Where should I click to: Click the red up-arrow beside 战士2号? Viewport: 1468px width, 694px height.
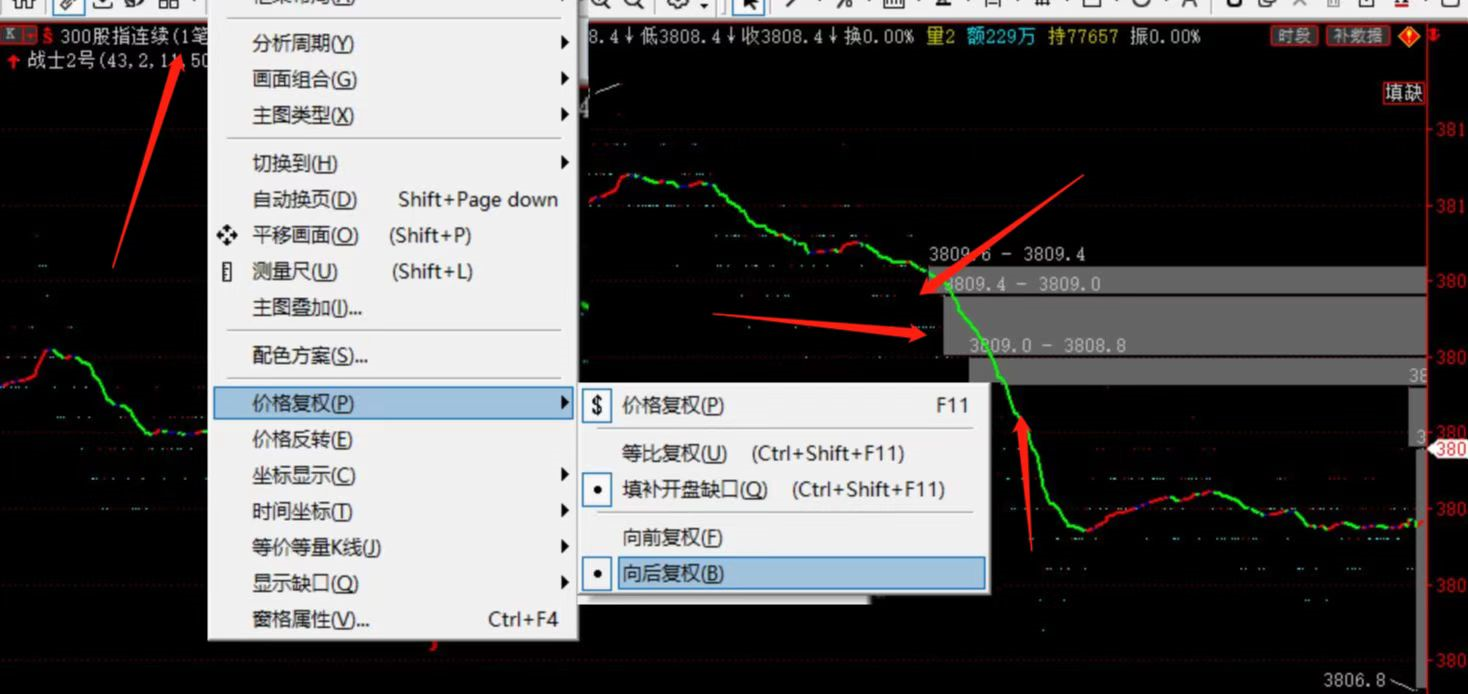(13, 61)
